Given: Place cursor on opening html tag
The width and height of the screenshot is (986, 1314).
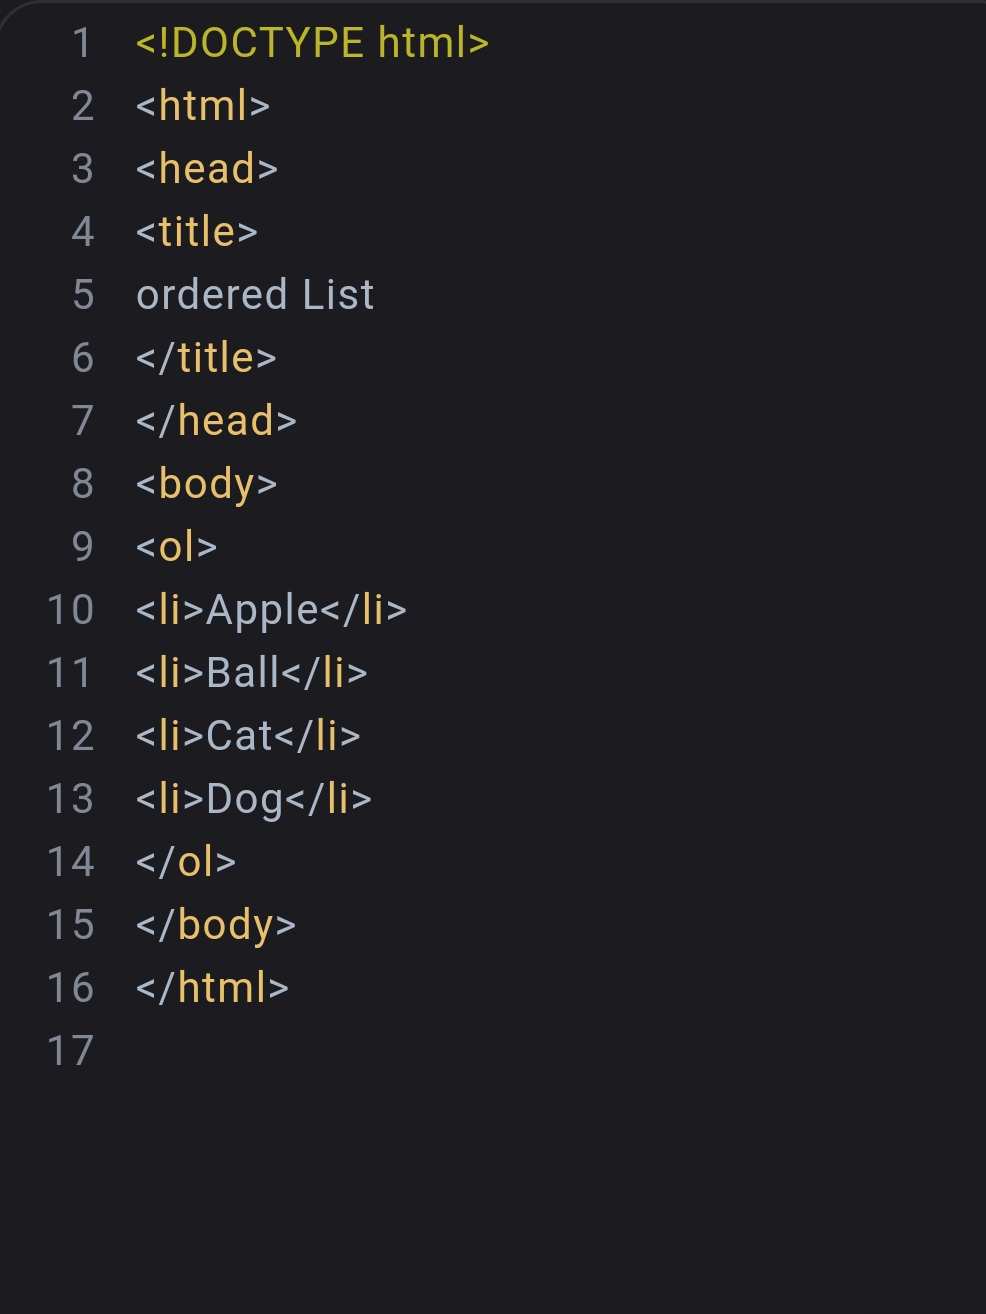Looking at the screenshot, I should [x=203, y=106].
